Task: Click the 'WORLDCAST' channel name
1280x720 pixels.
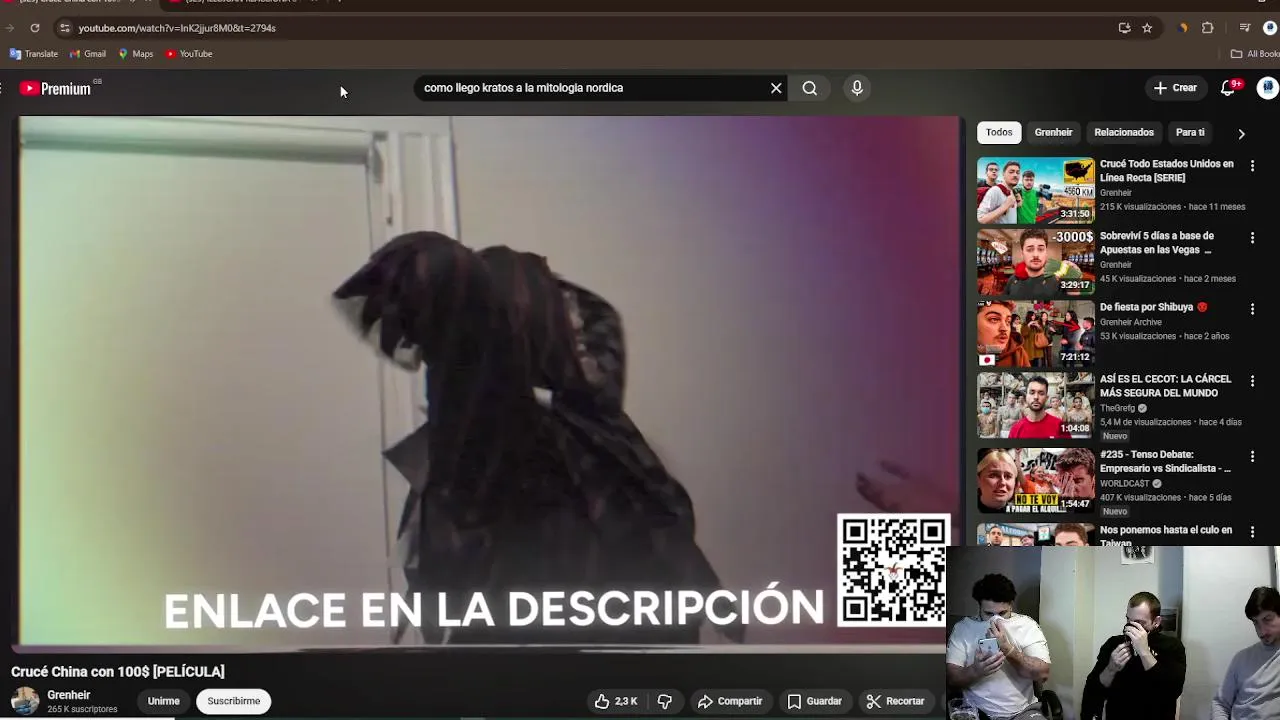Action: coord(1125,483)
